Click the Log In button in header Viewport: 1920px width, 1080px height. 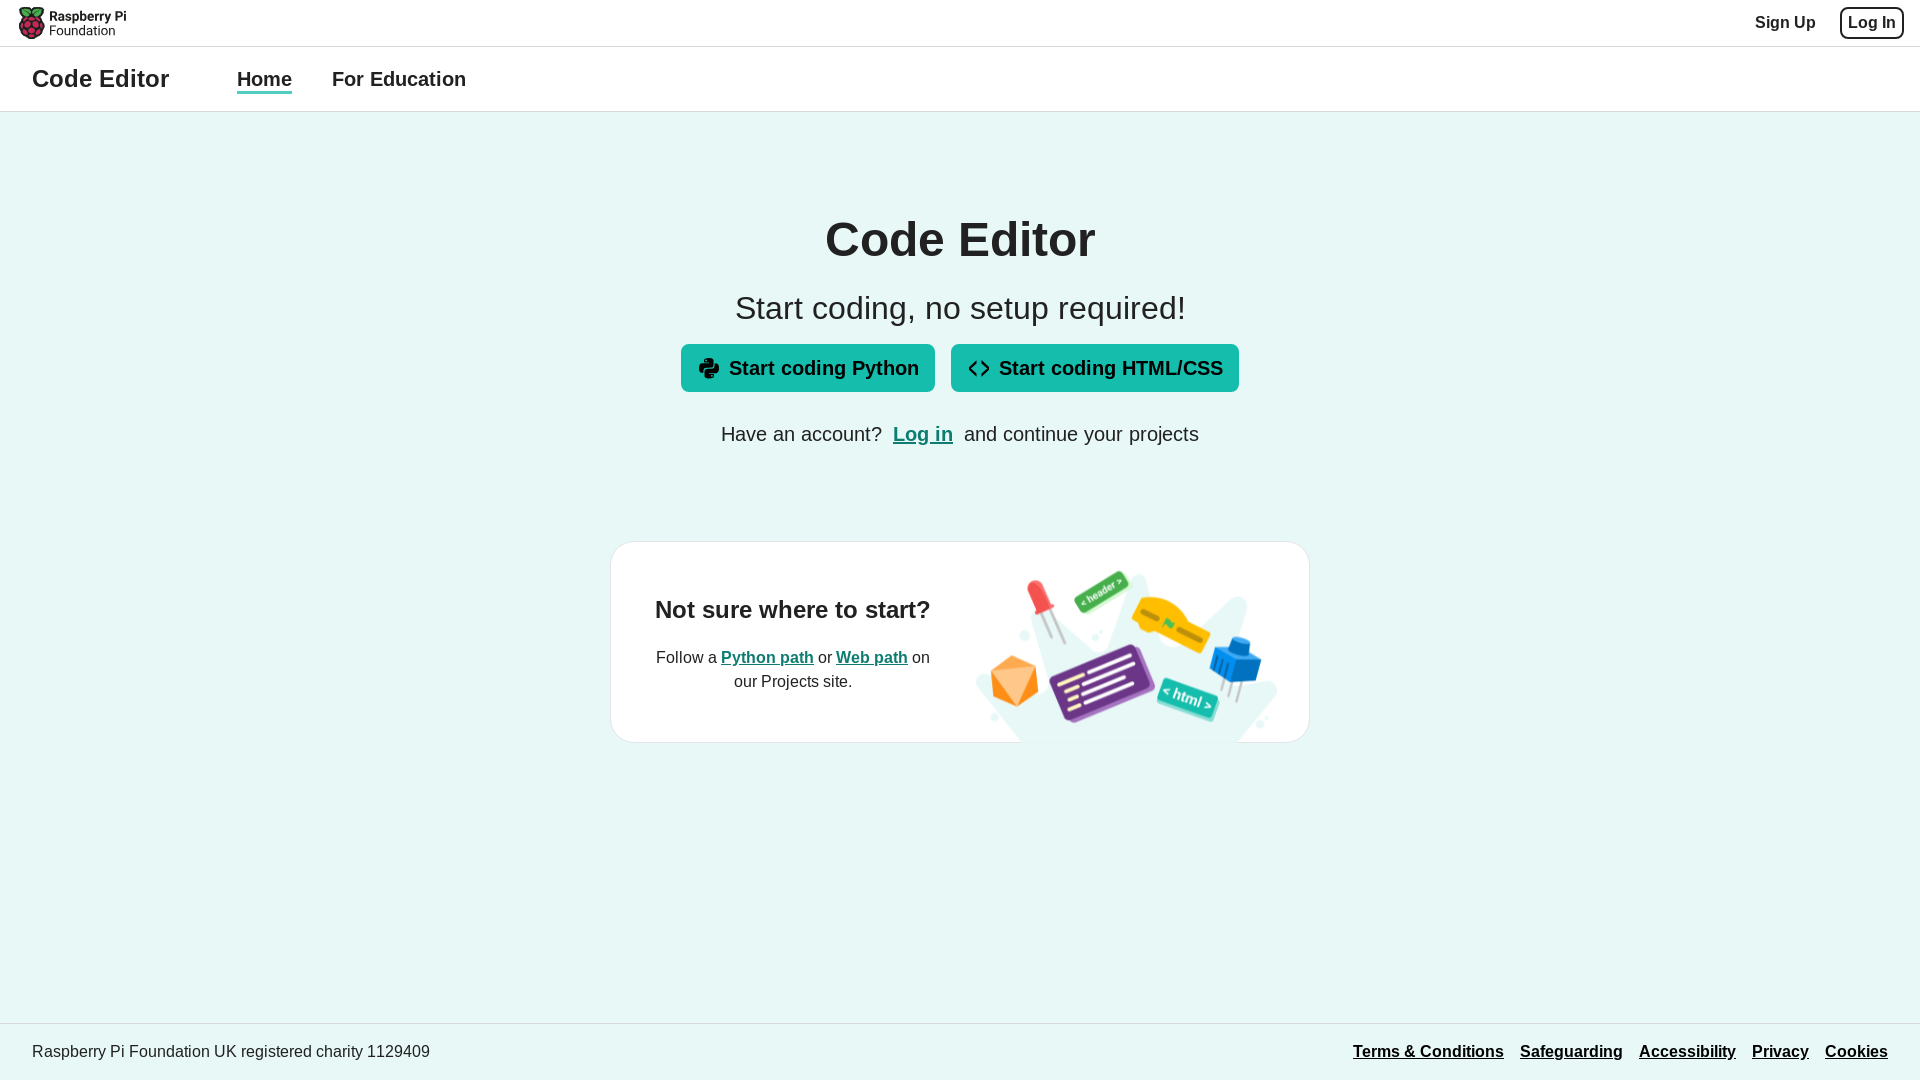(1871, 23)
